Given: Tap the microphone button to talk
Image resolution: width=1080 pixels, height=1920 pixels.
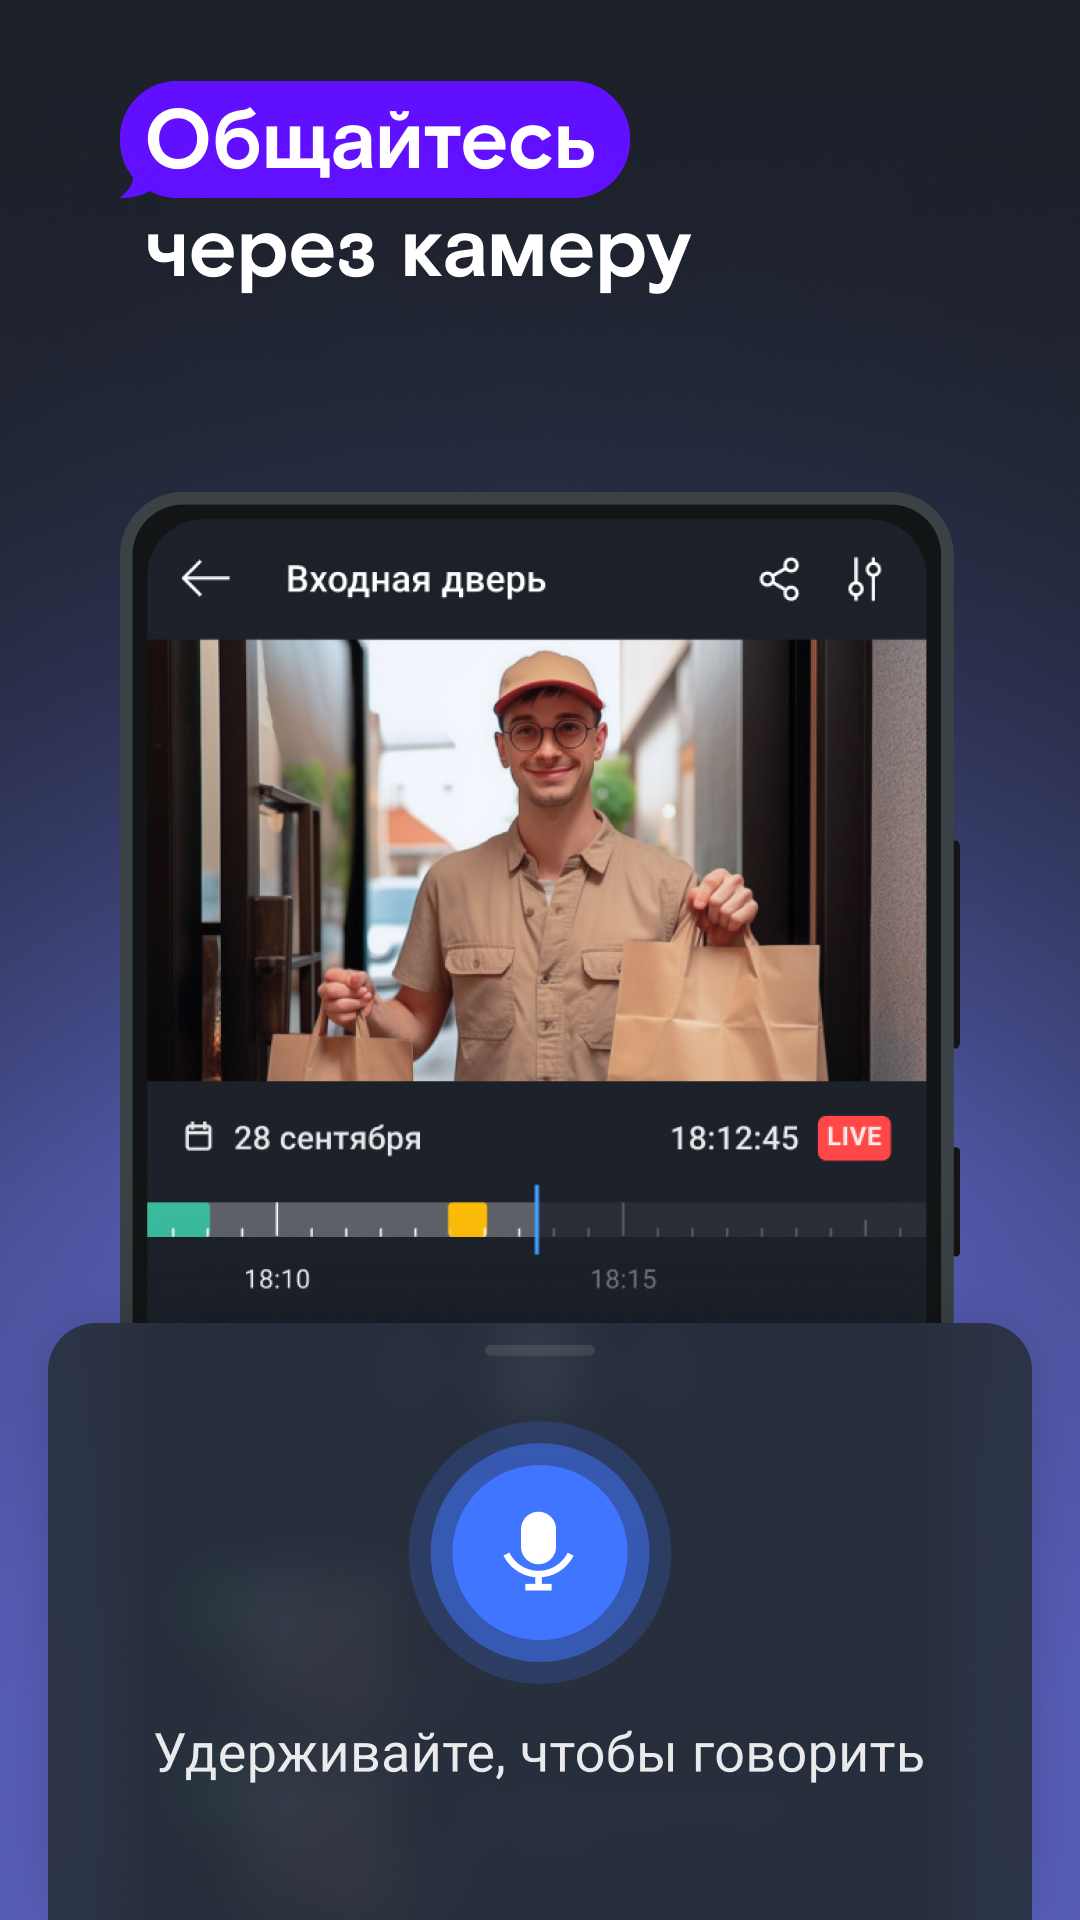Looking at the screenshot, I should point(540,1552).
